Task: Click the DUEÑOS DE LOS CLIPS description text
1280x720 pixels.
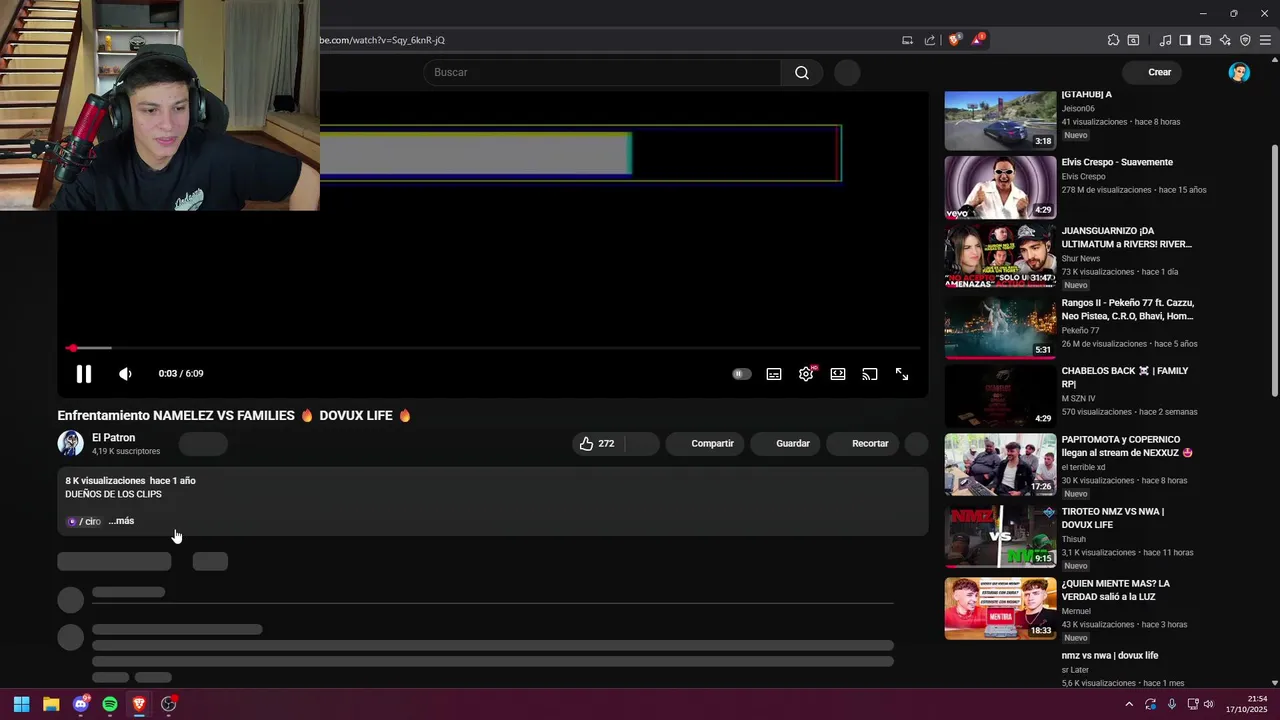Action: (x=113, y=494)
